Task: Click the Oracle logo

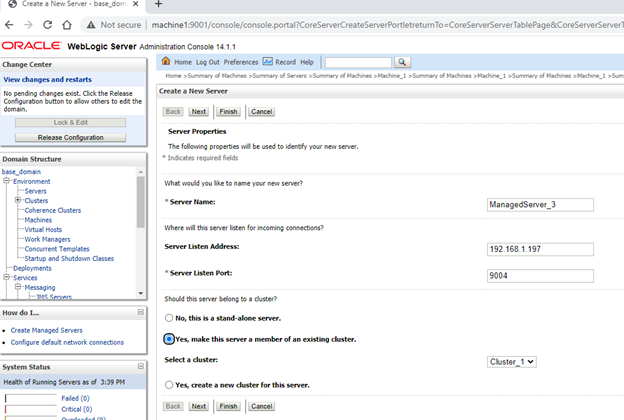Action: pos(32,45)
